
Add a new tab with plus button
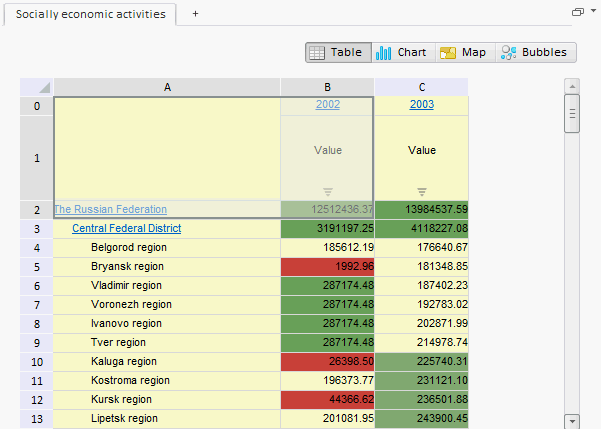coord(195,14)
